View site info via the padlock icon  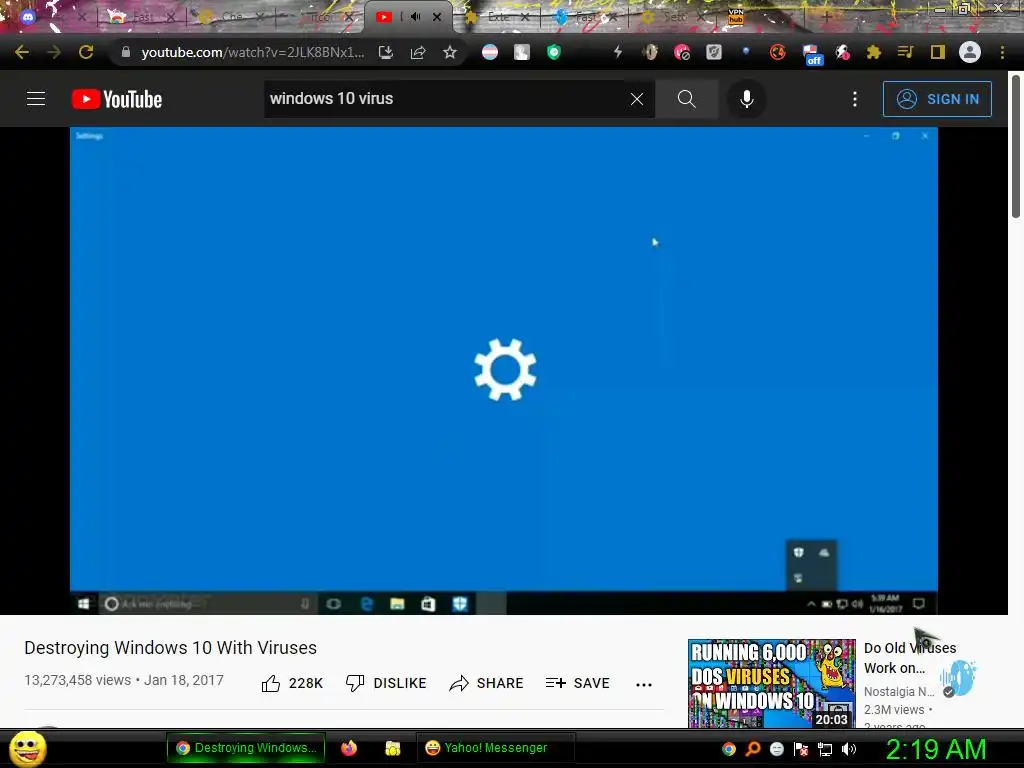pyautogui.click(x=125, y=52)
